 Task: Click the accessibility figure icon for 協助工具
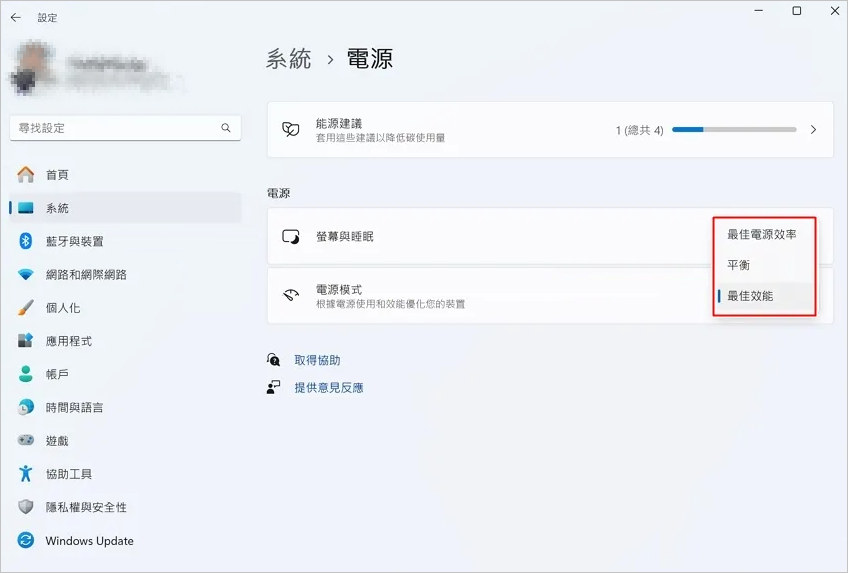pos(25,474)
